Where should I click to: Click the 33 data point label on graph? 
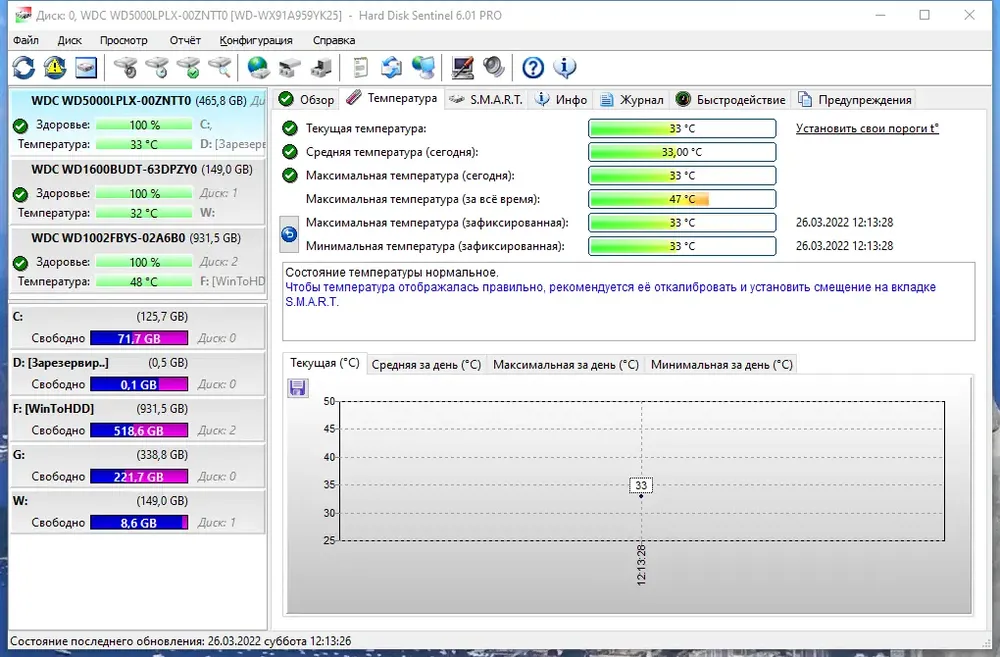tap(641, 485)
